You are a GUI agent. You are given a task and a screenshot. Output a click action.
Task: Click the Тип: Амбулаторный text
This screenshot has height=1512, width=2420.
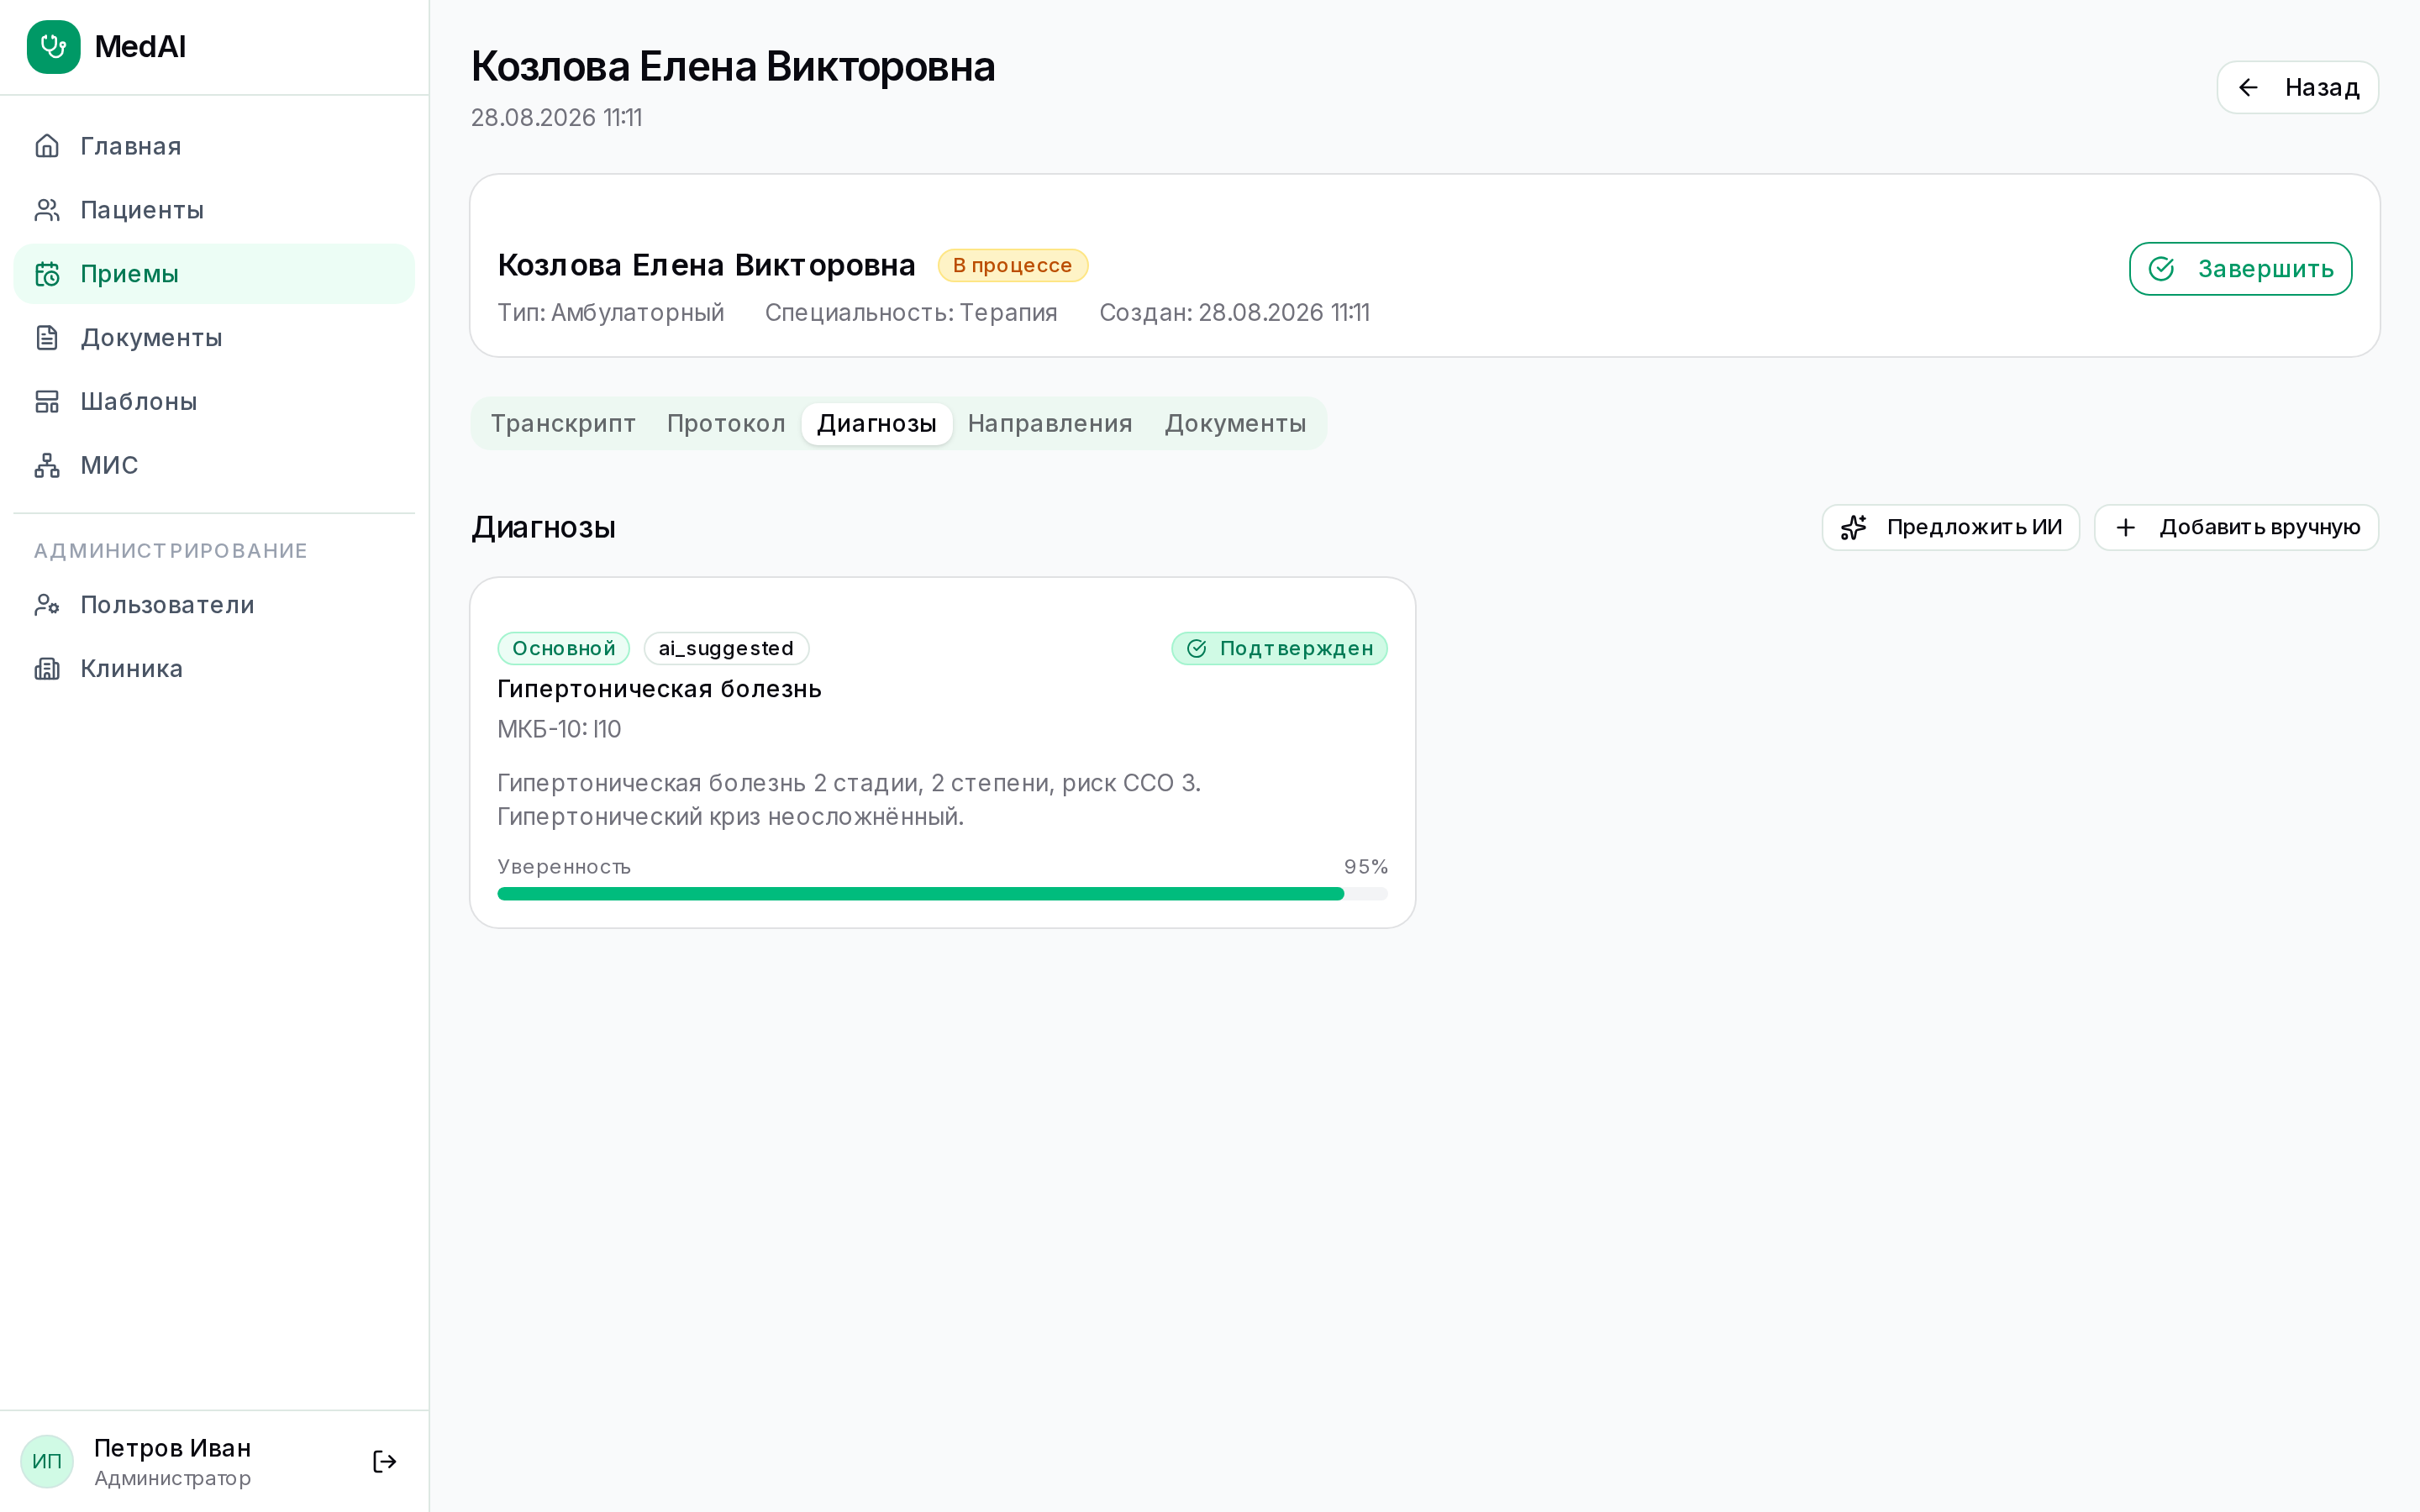point(611,313)
